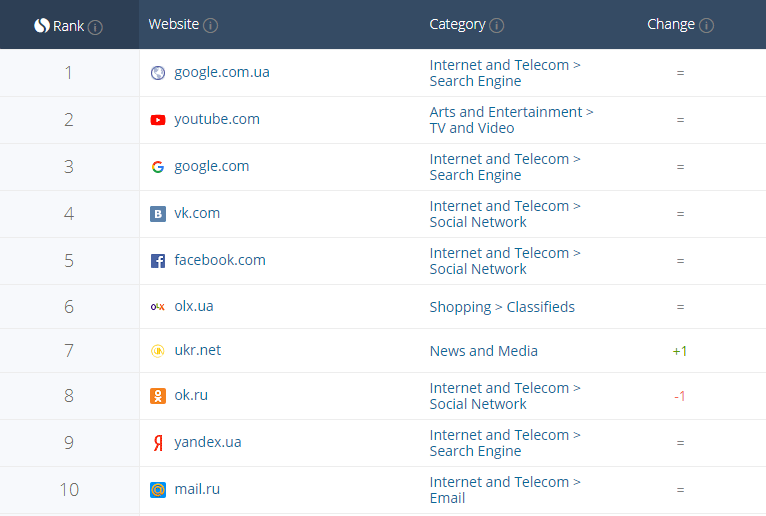
Task: Select the Shopping > Classifieds category link
Action: coord(502,307)
